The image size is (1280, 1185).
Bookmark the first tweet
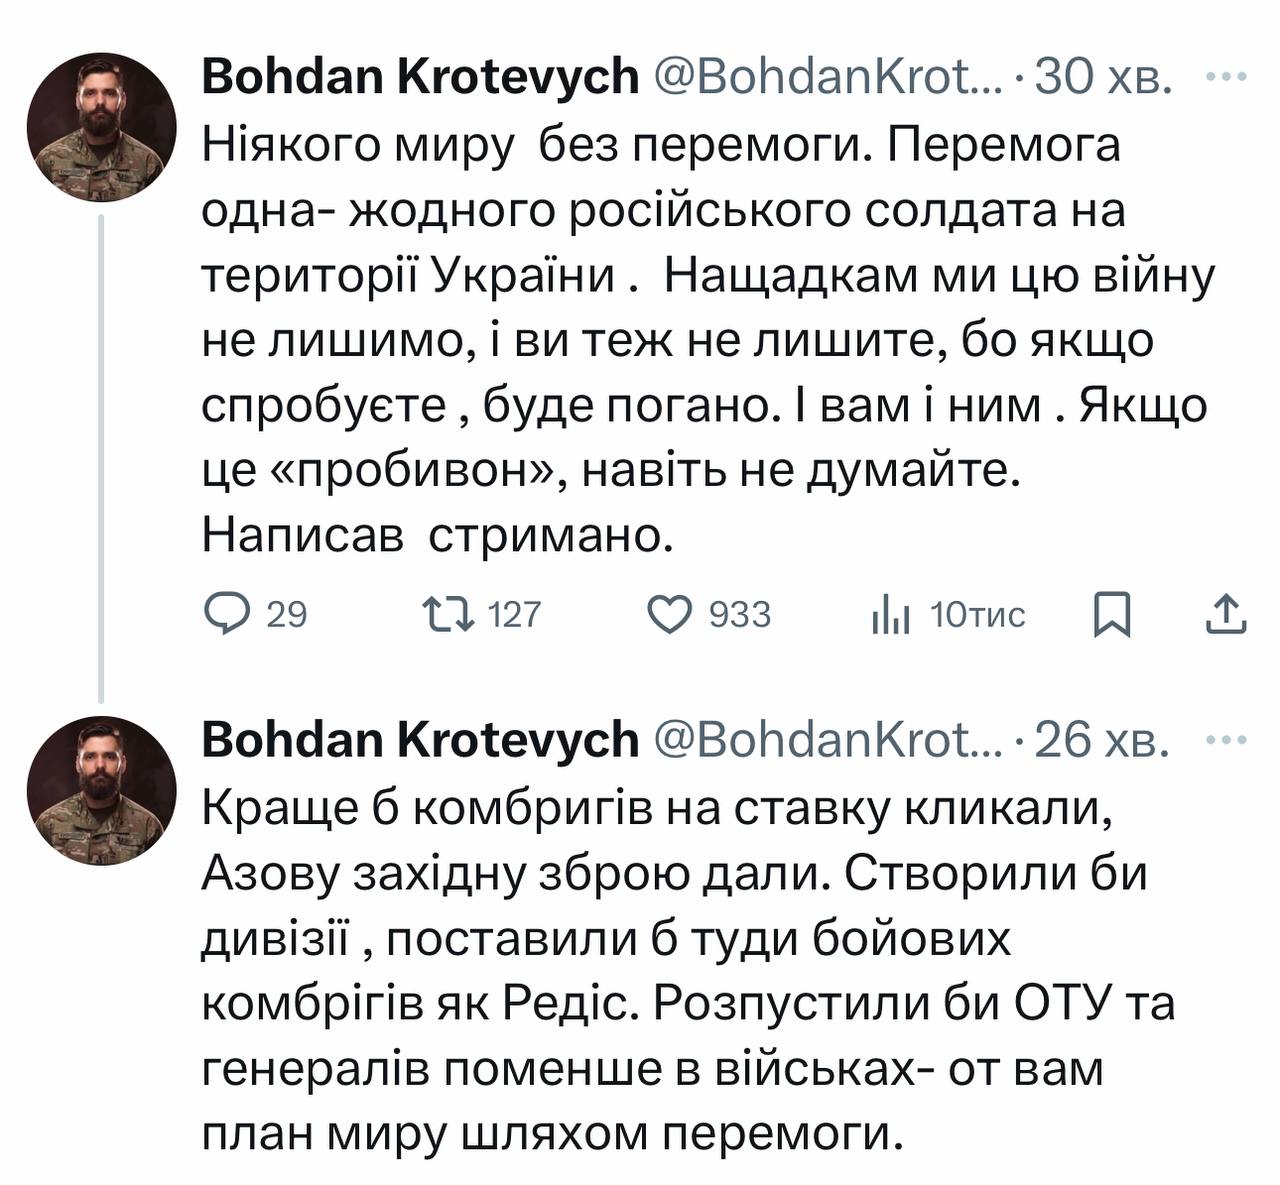point(1111,613)
